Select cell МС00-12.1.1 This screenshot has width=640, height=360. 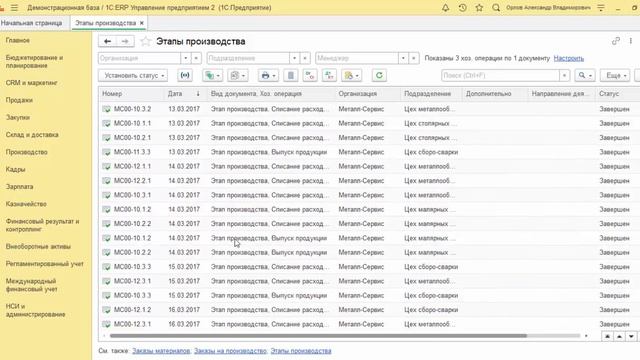[x=132, y=167]
